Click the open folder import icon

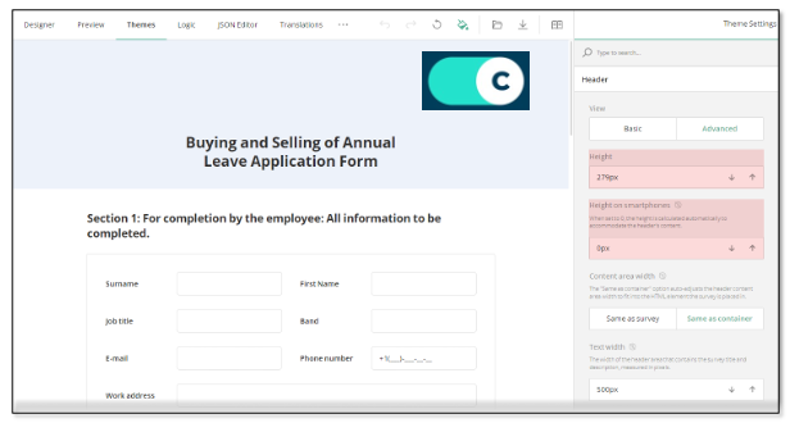(x=497, y=24)
